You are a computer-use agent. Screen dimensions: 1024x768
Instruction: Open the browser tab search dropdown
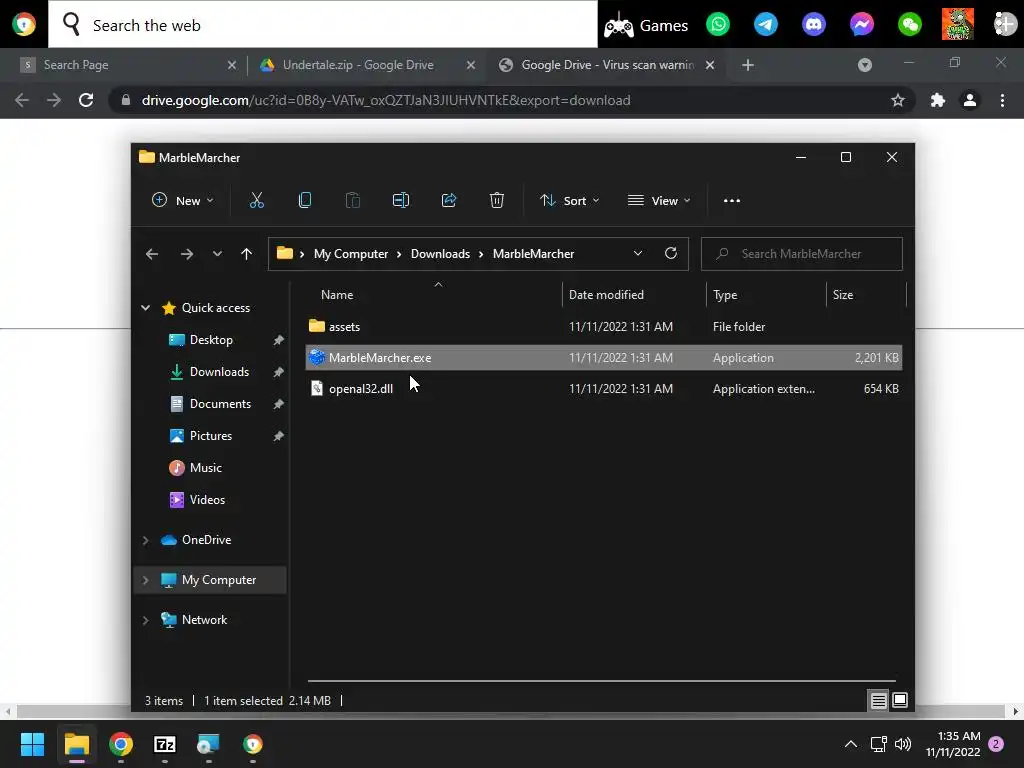[x=865, y=65]
